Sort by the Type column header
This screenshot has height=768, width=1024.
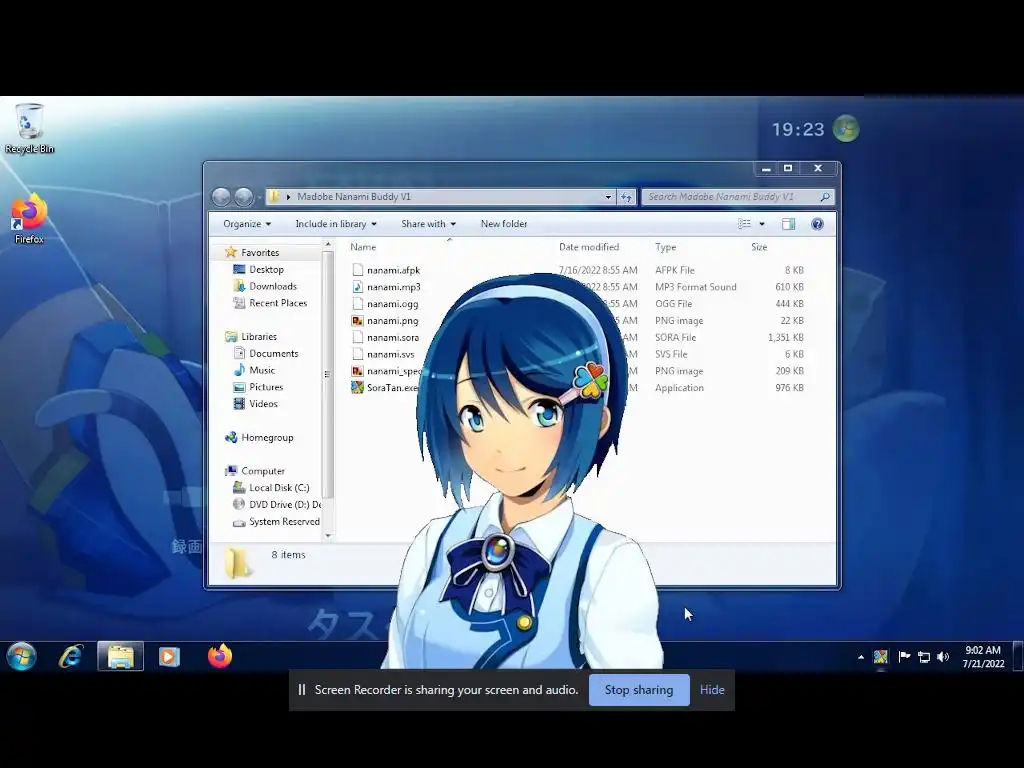pos(665,247)
